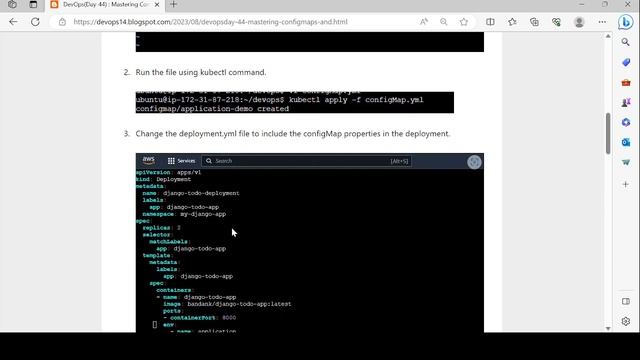This screenshot has height=360, width=640.
Task: Click 'configmap/application-demo created' line
Action: [x=212, y=109]
